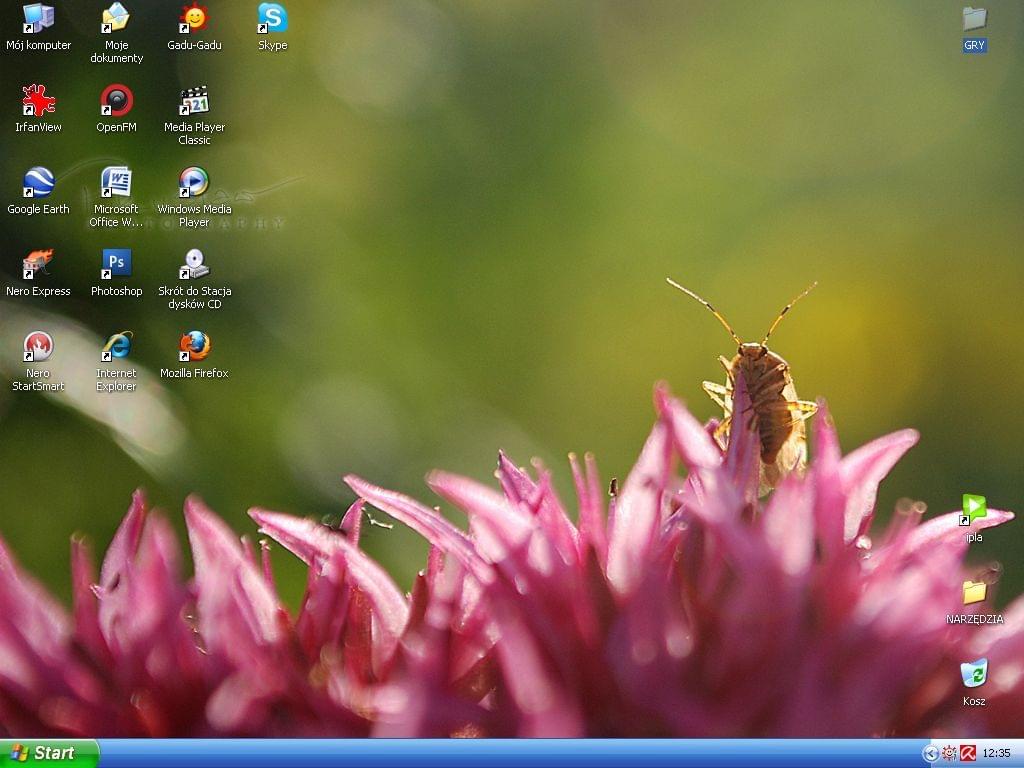The width and height of the screenshot is (1024, 768).
Task: Select the Internet Explorer shortcut
Action: tap(116, 346)
